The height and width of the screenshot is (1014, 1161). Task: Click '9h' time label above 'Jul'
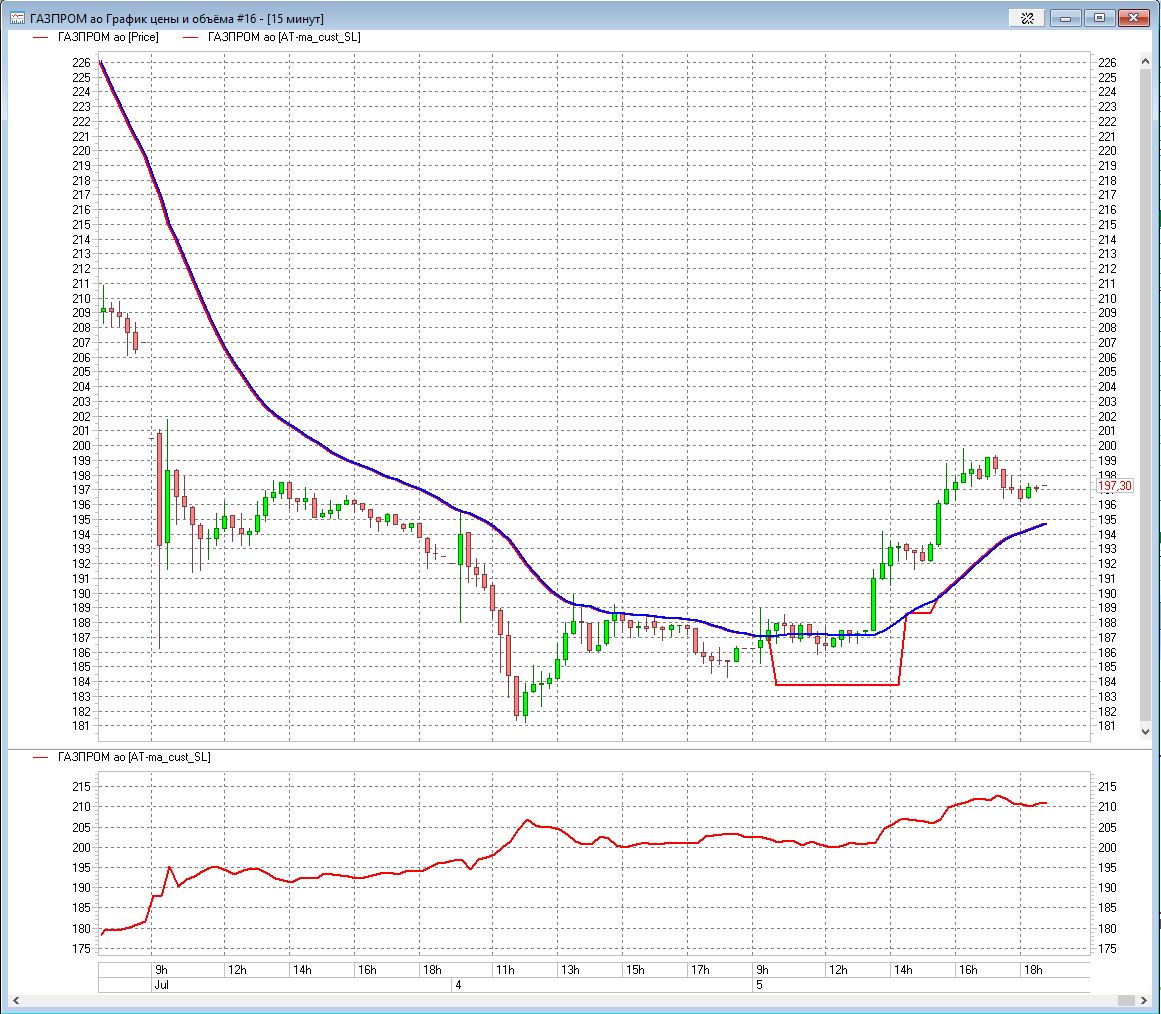161,970
